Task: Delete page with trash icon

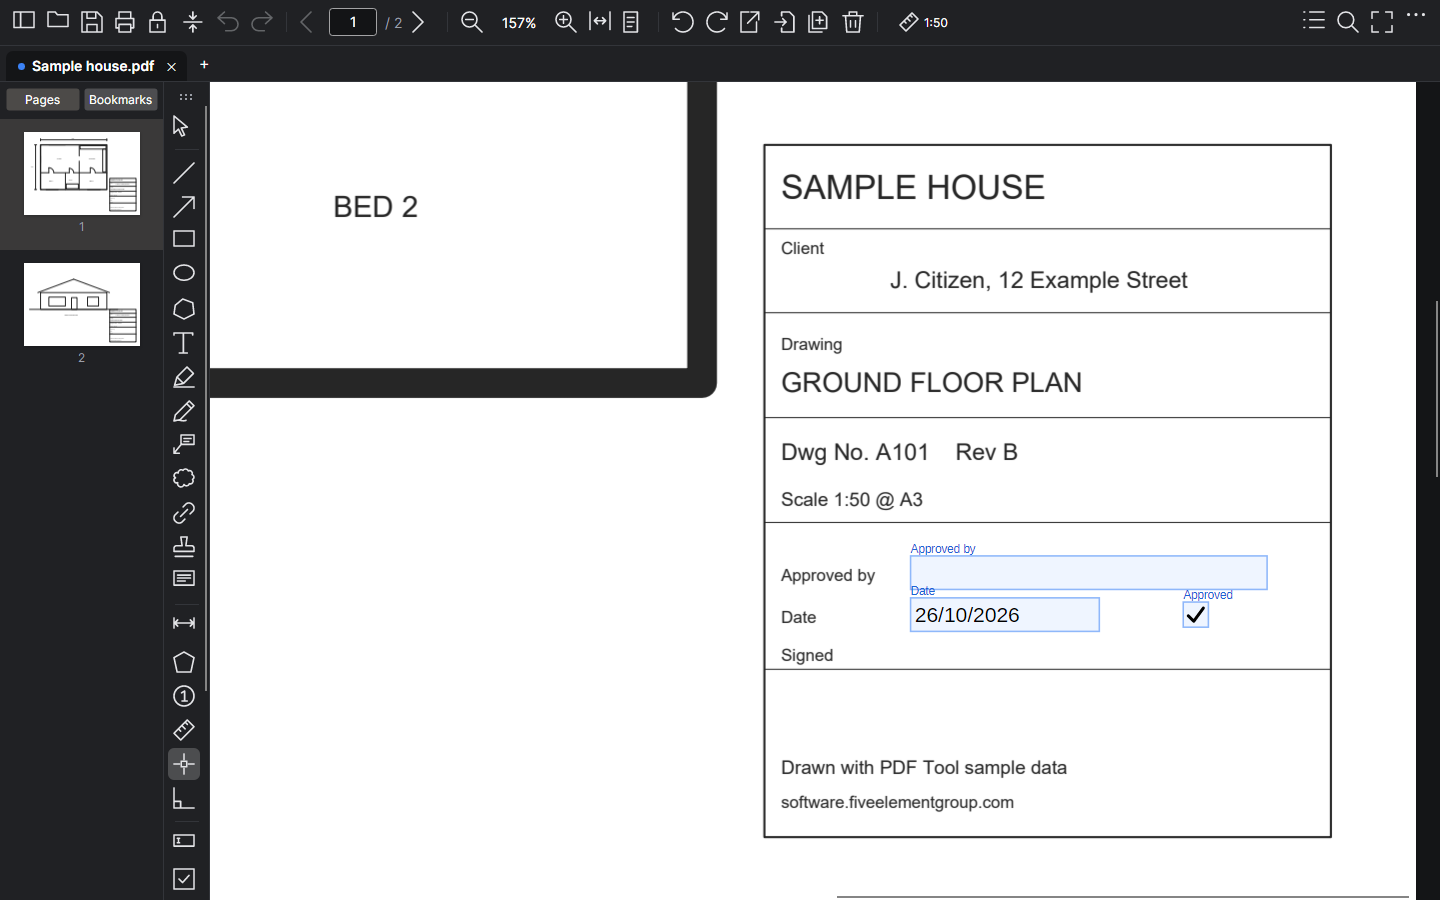Action: click(853, 21)
